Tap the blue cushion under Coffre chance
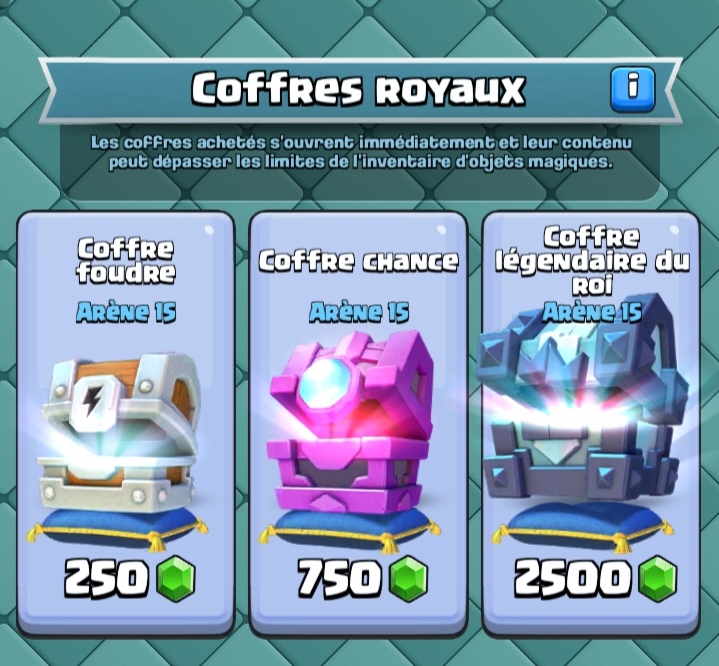The image size is (719, 666). (349, 528)
